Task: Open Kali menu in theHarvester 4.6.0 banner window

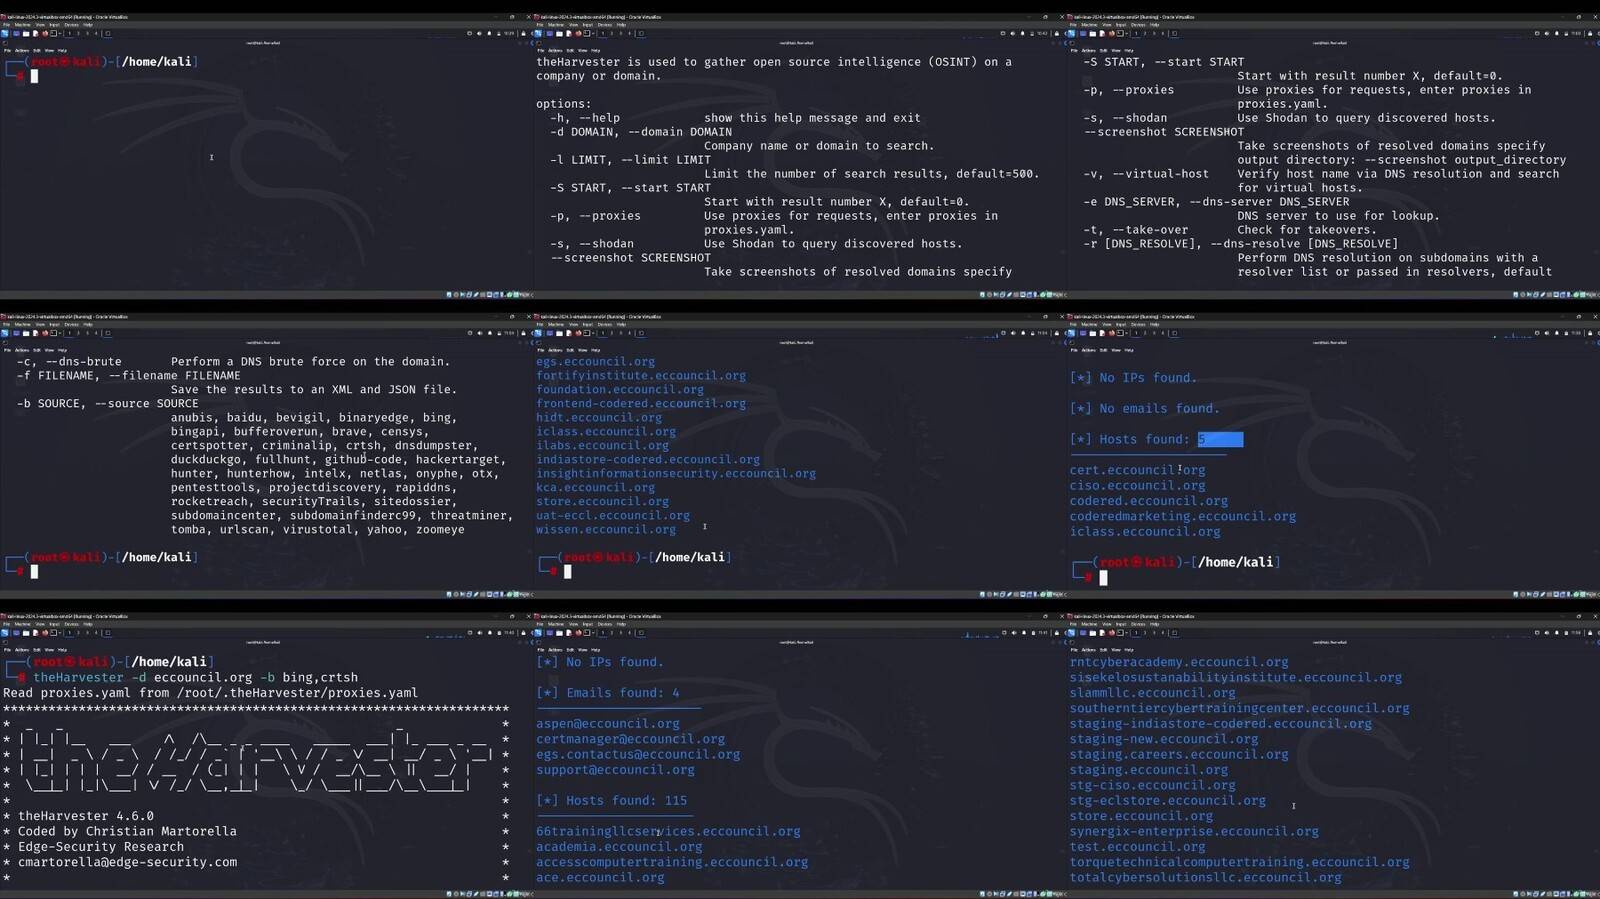Action: [x=5, y=633]
